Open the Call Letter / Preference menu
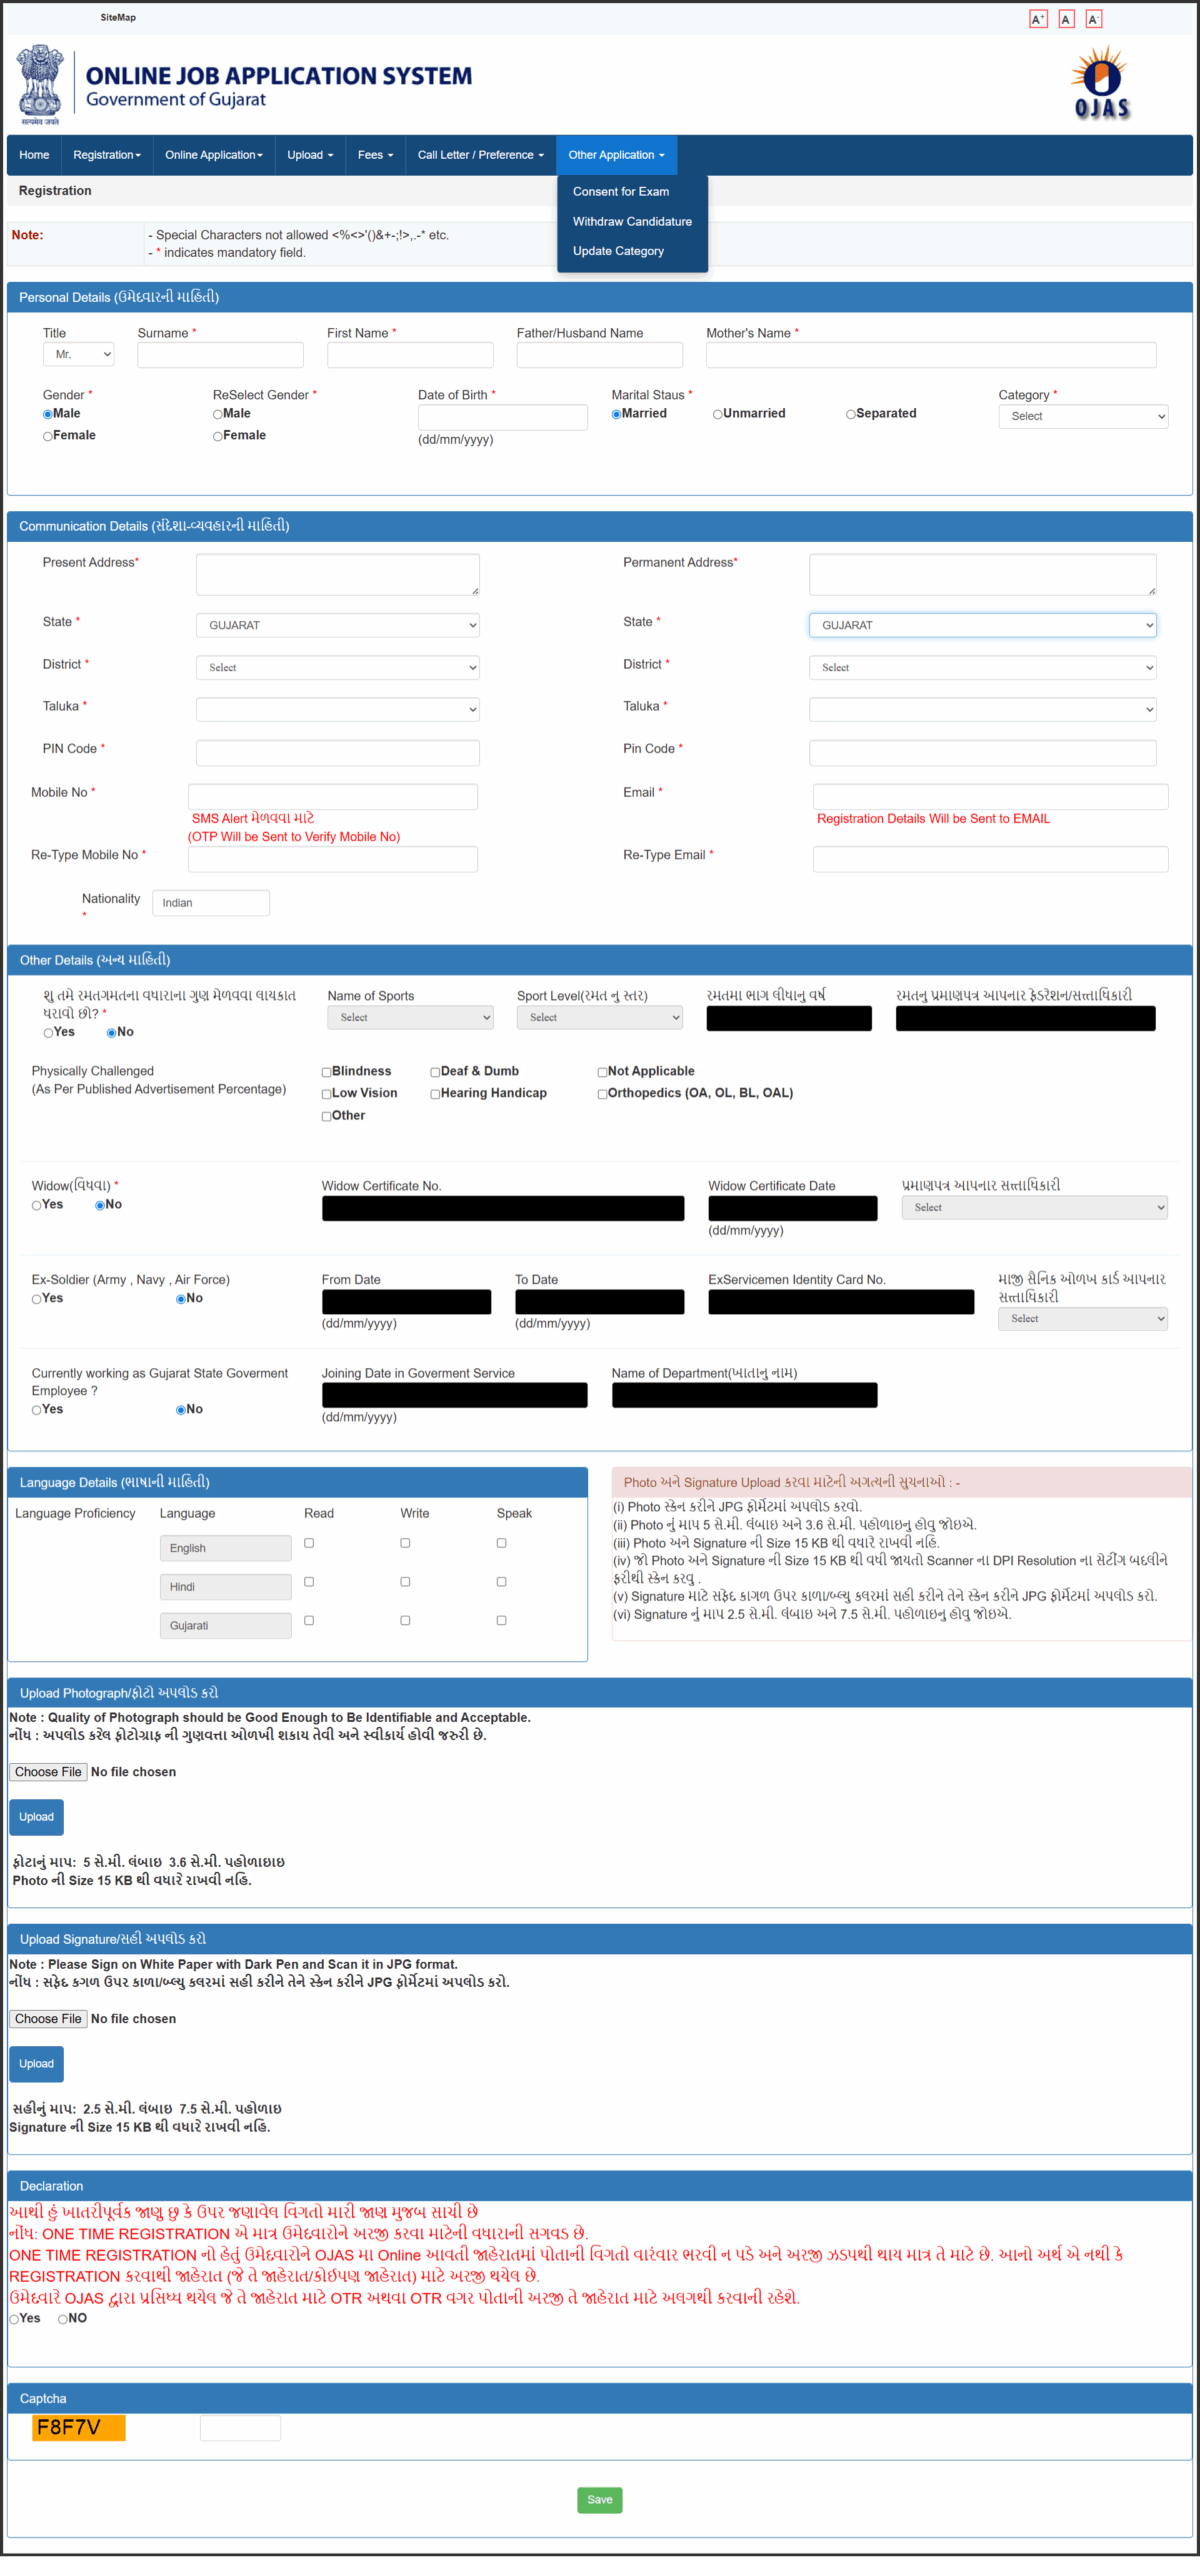This screenshot has width=1200, height=2560. [480, 155]
